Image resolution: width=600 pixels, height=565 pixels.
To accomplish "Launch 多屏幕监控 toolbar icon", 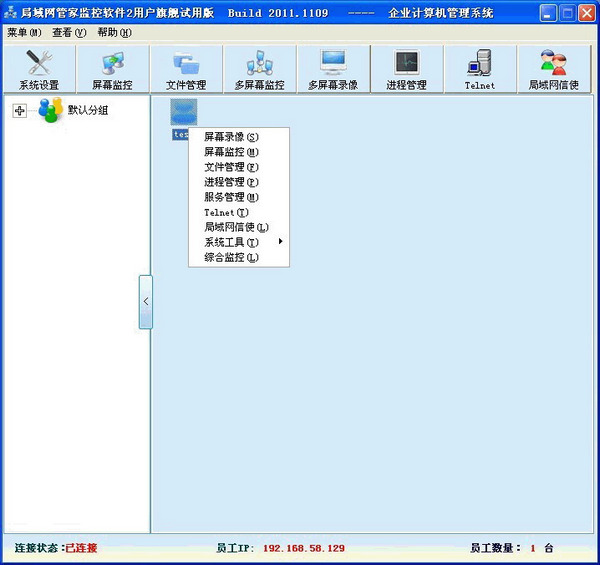I will pos(259,69).
